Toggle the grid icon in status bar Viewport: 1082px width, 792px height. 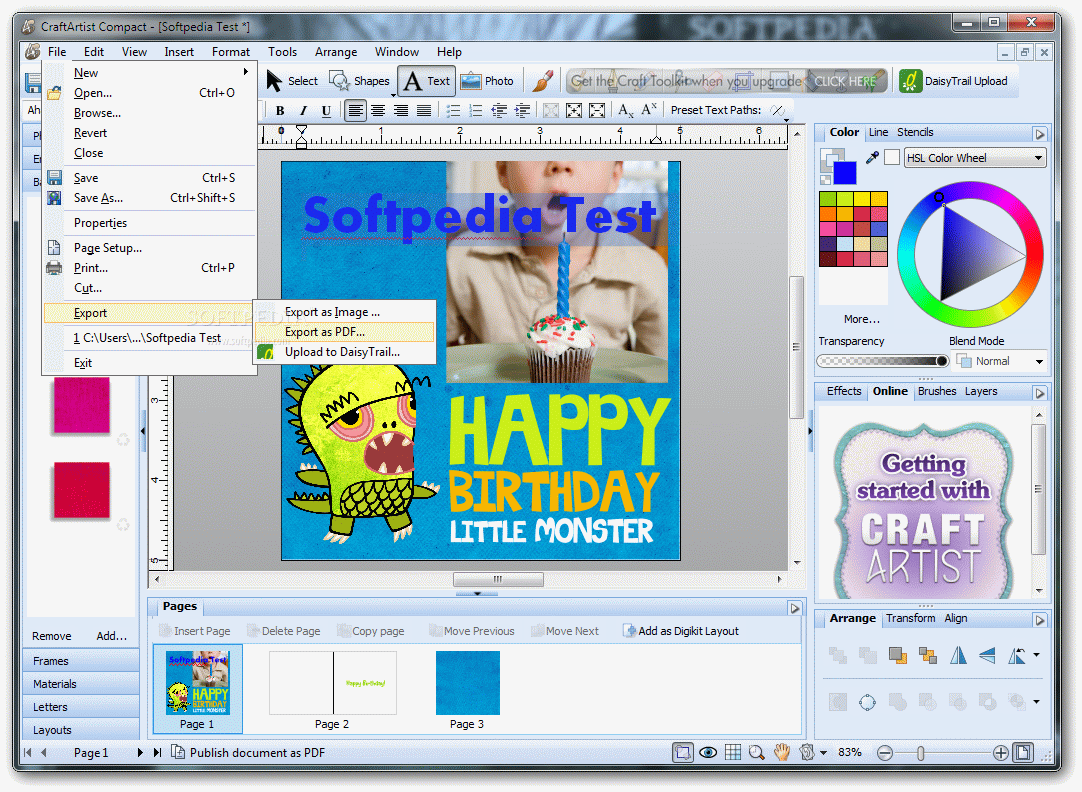pyautogui.click(x=733, y=753)
